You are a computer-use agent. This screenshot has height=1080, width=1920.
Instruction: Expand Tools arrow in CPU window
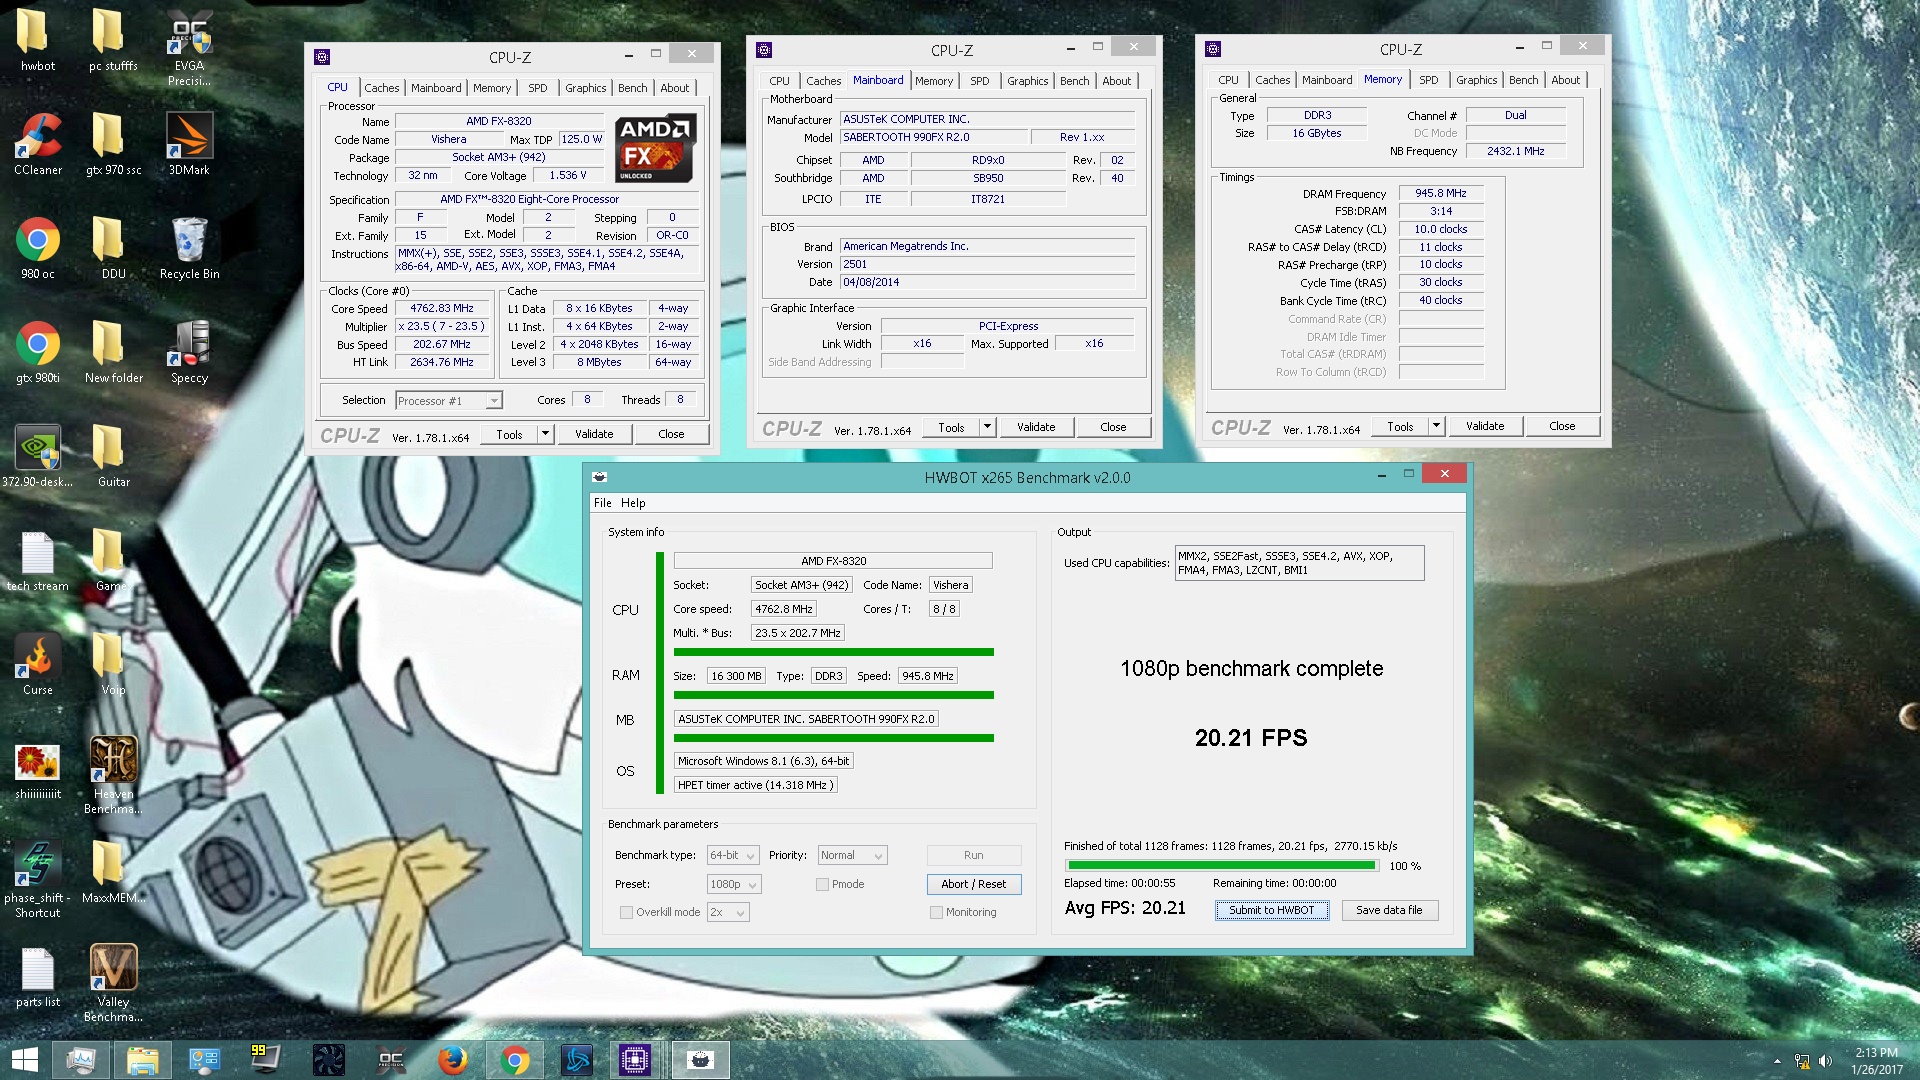(x=545, y=434)
